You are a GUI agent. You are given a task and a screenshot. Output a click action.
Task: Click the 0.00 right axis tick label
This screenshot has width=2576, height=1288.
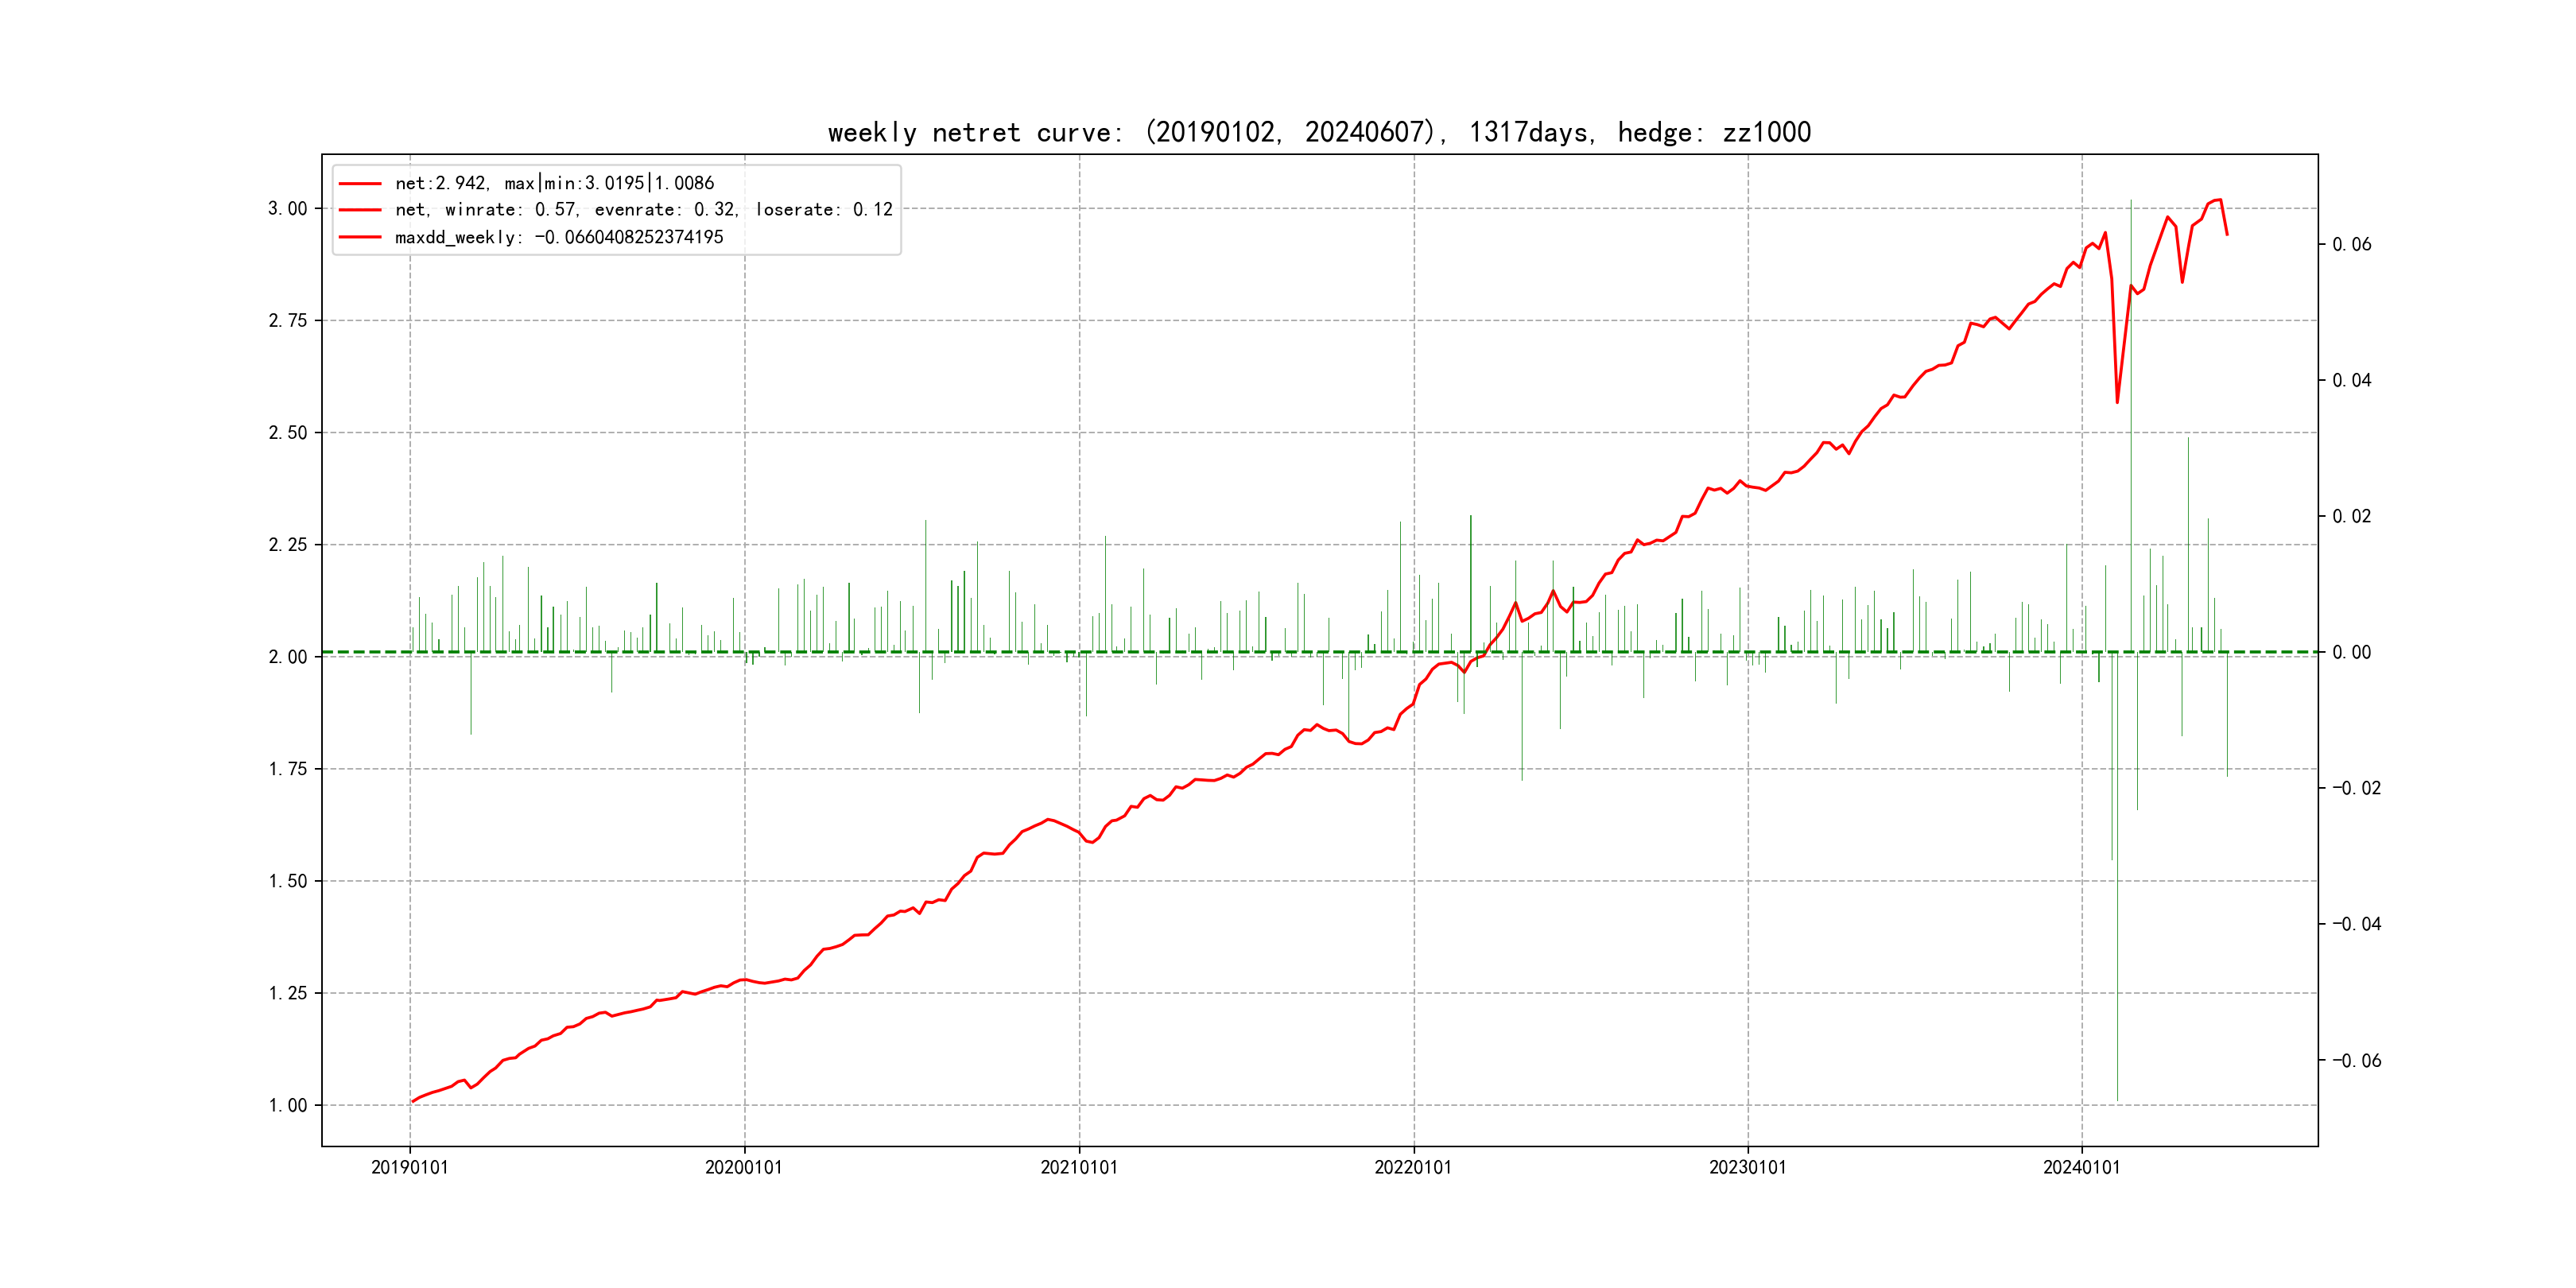tap(2351, 653)
